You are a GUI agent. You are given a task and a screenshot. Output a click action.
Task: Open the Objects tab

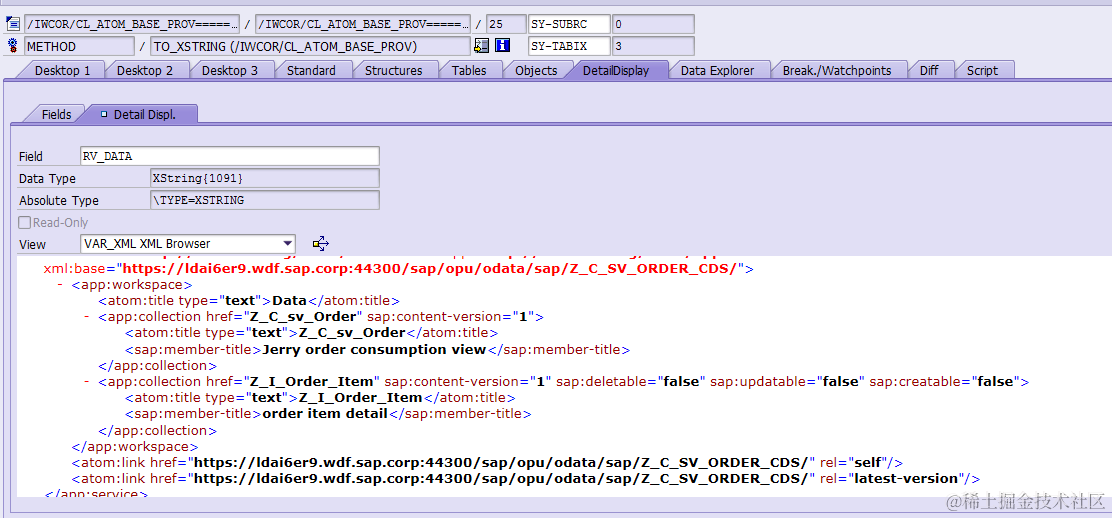[536, 70]
